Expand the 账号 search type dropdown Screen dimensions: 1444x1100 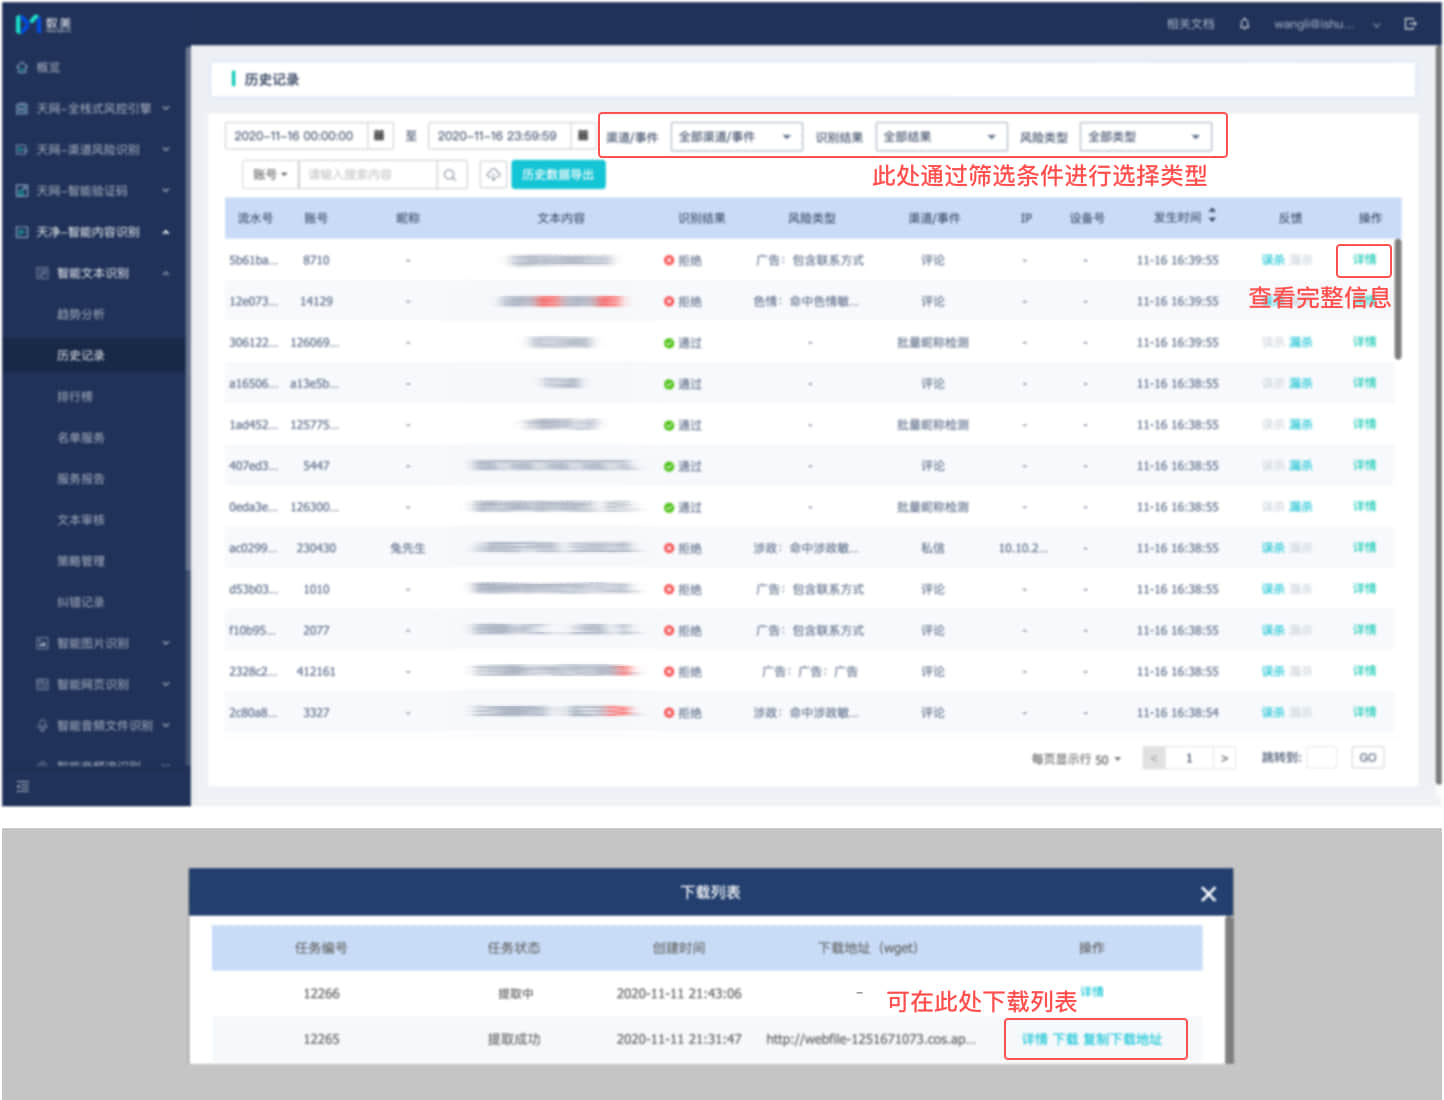270,175
